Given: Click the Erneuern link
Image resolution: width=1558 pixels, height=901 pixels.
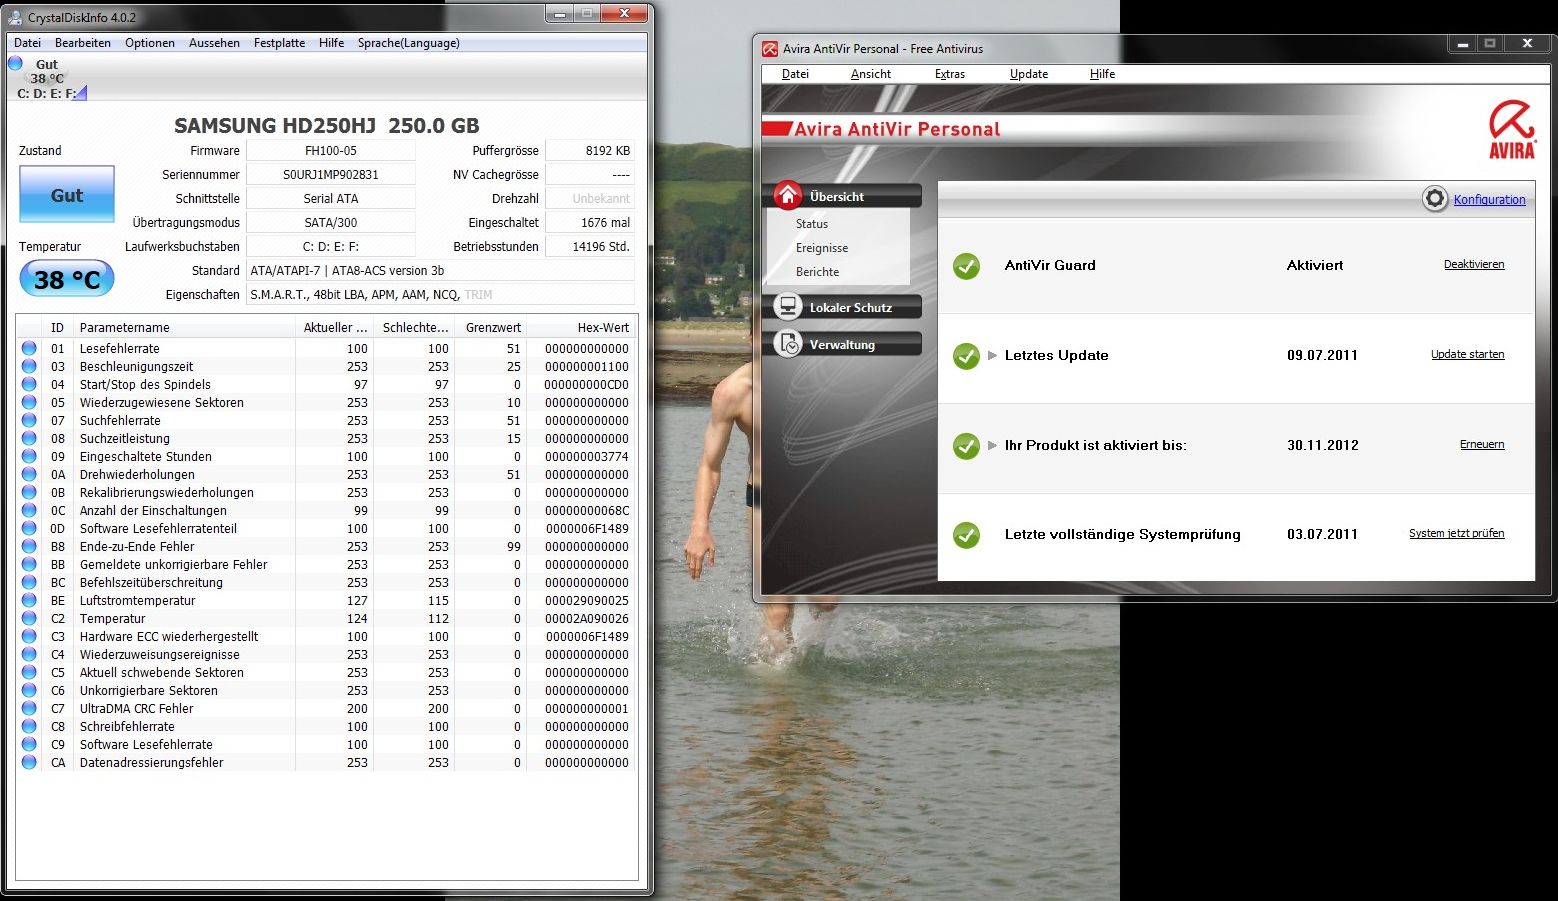Looking at the screenshot, I should (x=1482, y=445).
